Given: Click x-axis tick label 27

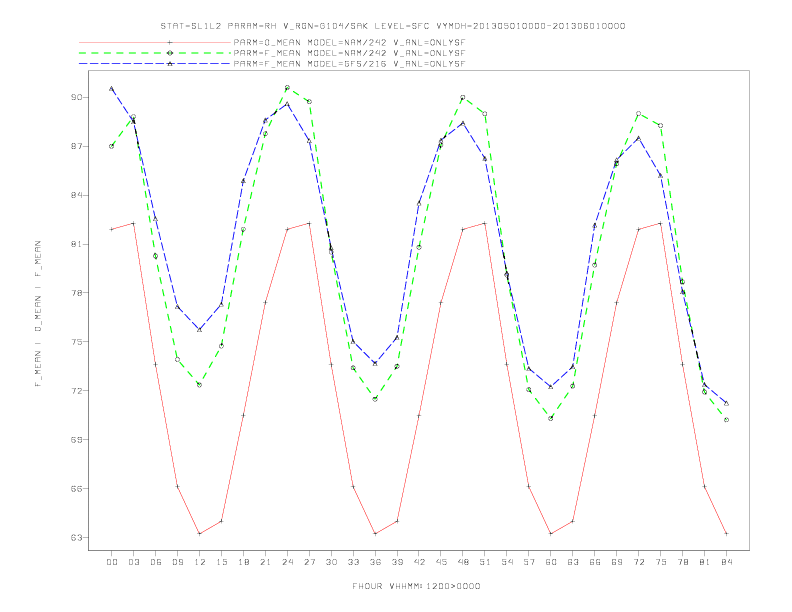Looking at the screenshot, I should pyautogui.click(x=309, y=562).
